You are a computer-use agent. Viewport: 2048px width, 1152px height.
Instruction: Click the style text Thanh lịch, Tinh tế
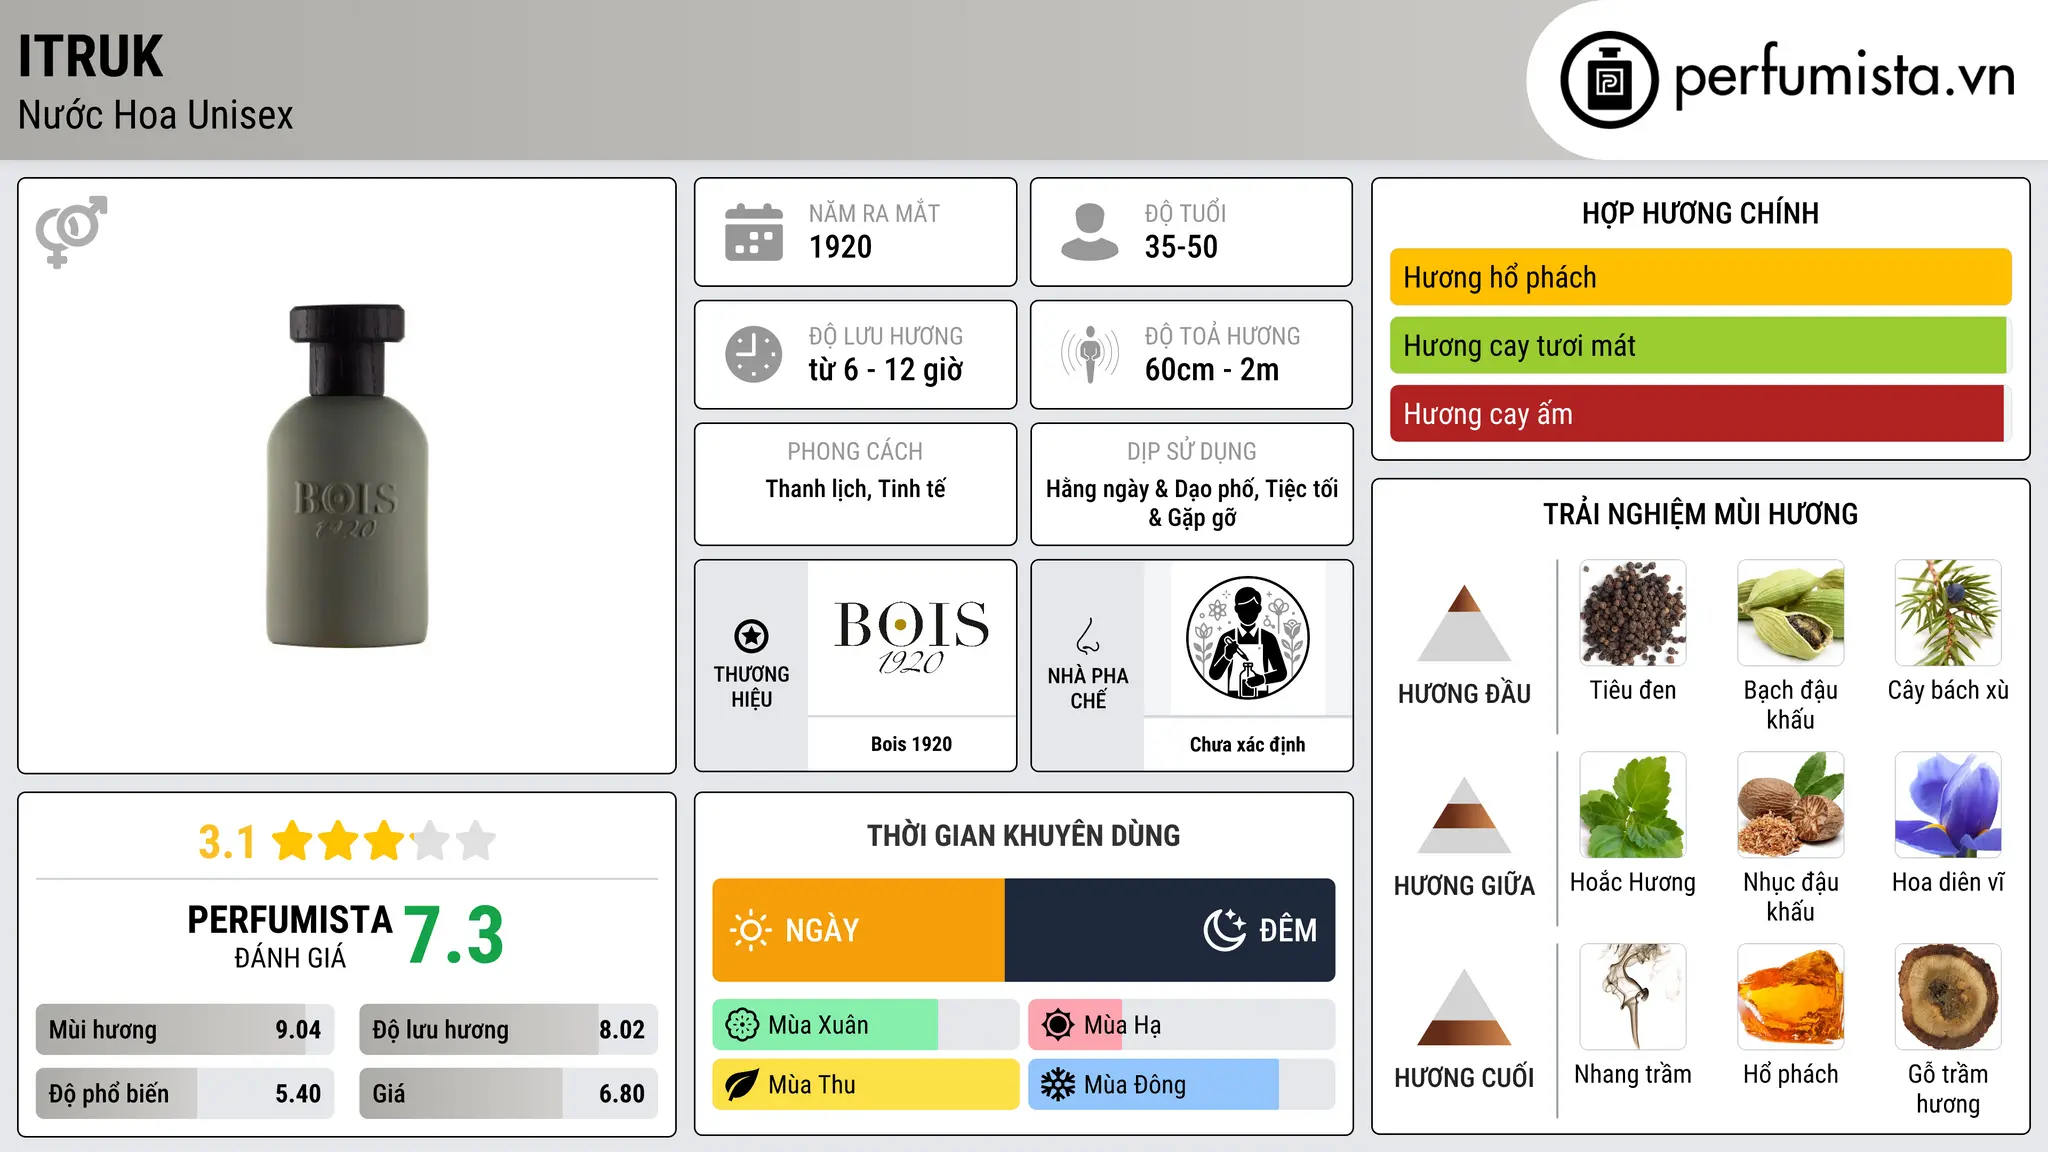[x=855, y=489]
